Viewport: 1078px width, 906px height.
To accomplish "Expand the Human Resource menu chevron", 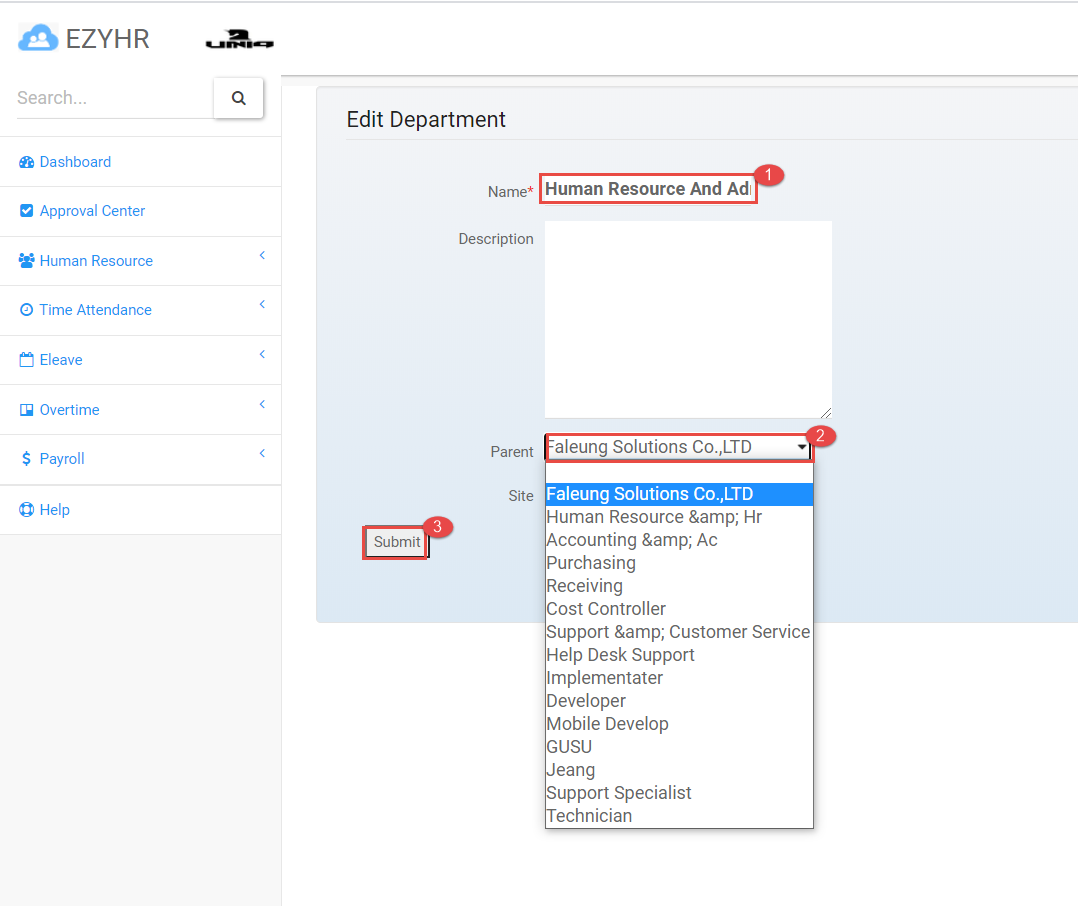I will coord(262,256).
